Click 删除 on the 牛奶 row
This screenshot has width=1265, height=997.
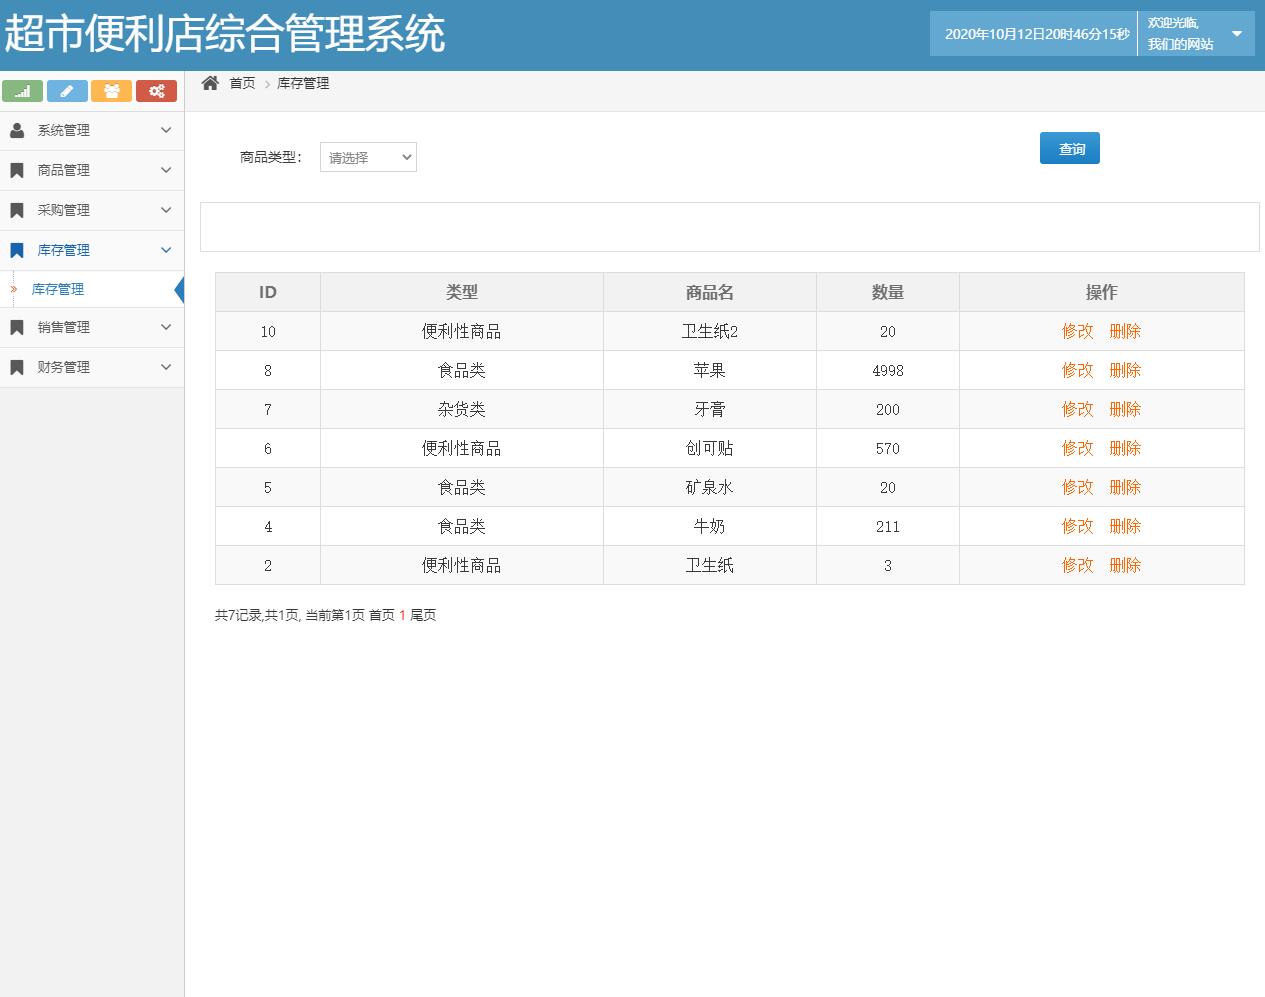[x=1125, y=526]
